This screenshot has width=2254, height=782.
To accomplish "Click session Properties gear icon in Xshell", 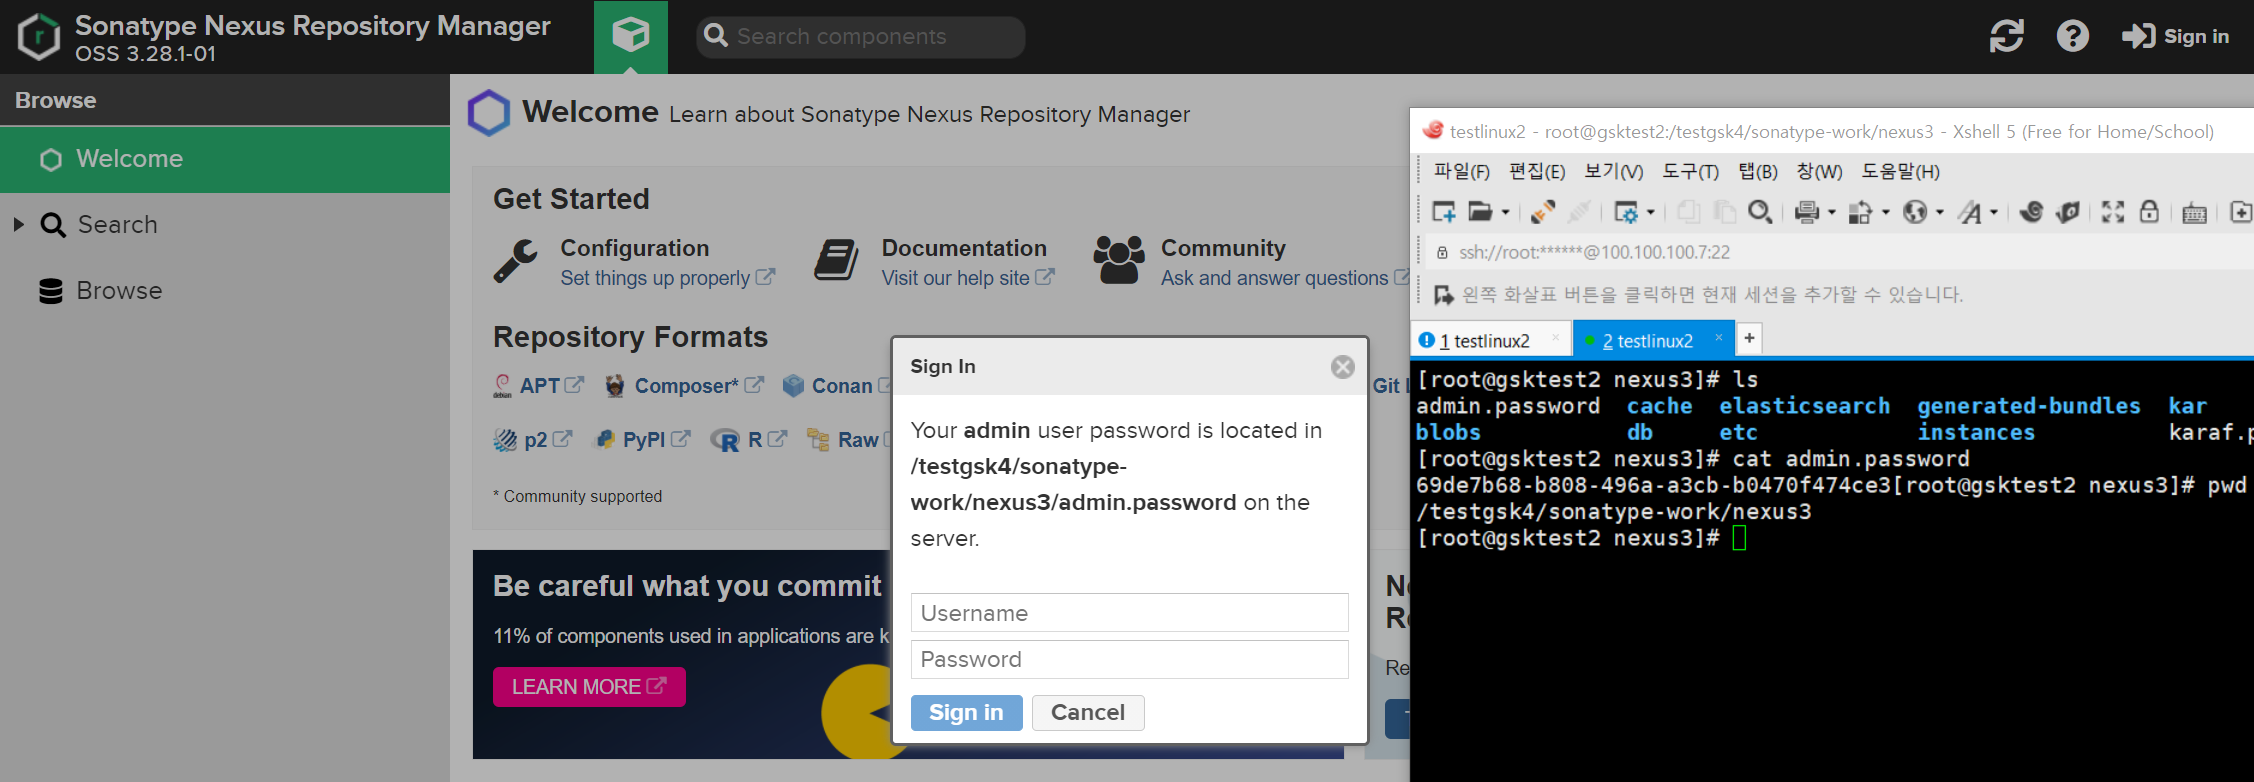I will coord(1626,212).
